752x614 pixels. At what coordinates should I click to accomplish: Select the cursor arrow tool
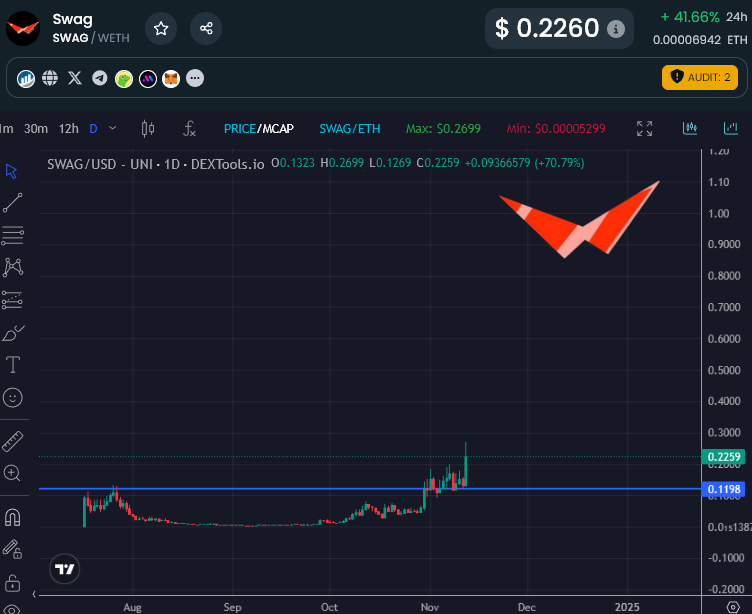coord(12,171)
